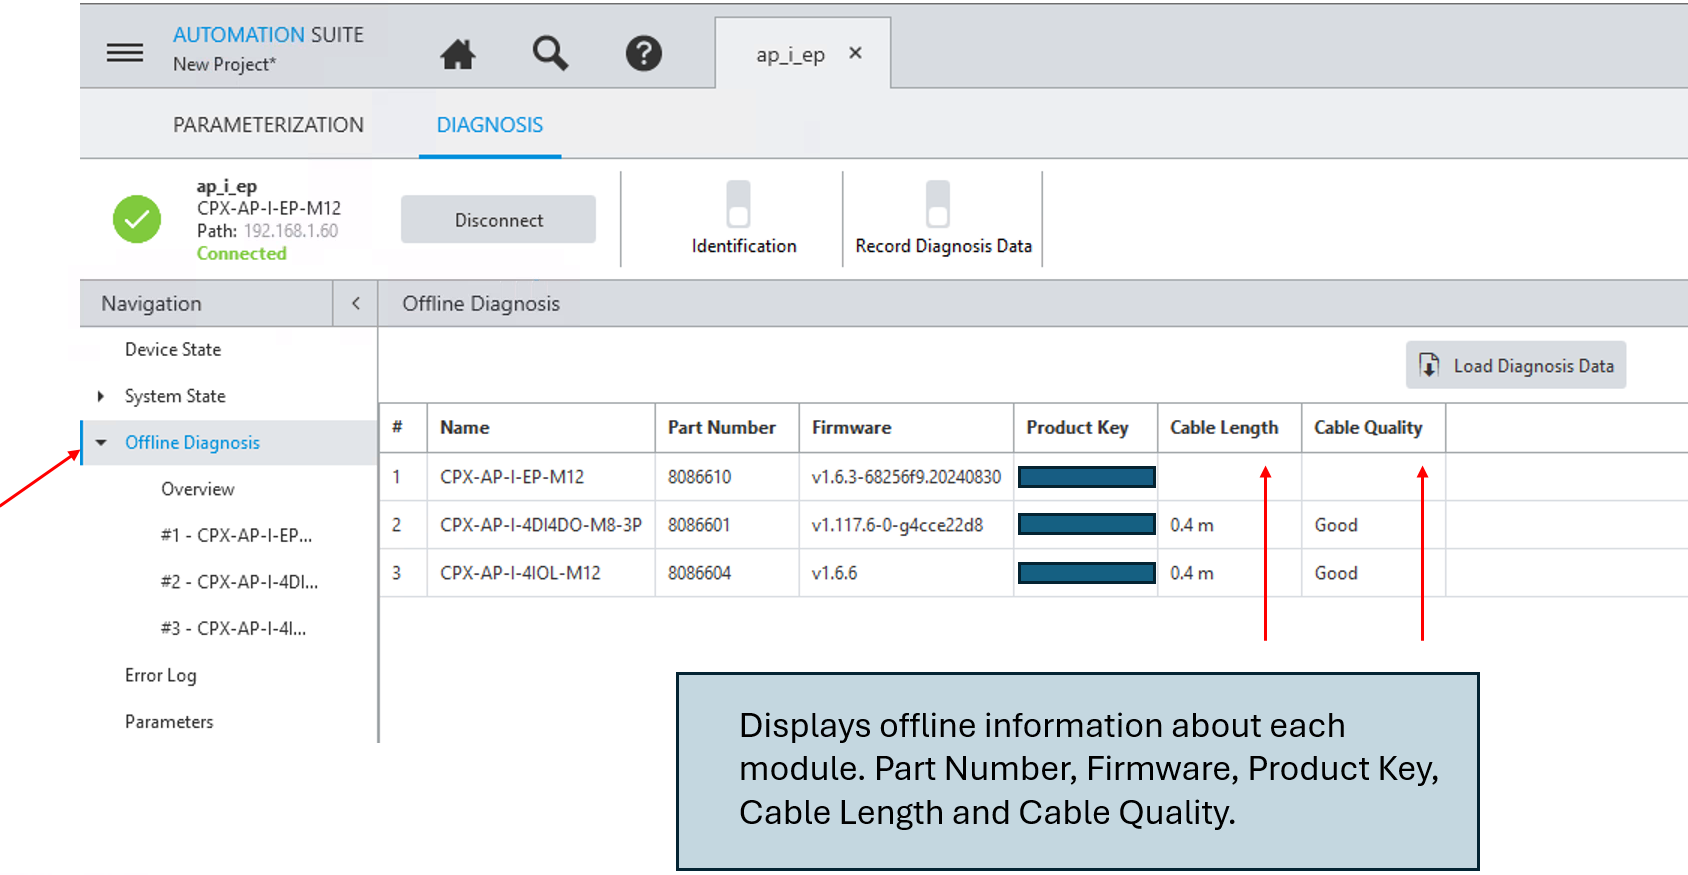Select the CPX-AP-I-4DI4DO-M8-3P name cell
This screenshot has width=1688, height=875.
click(541, 525)
